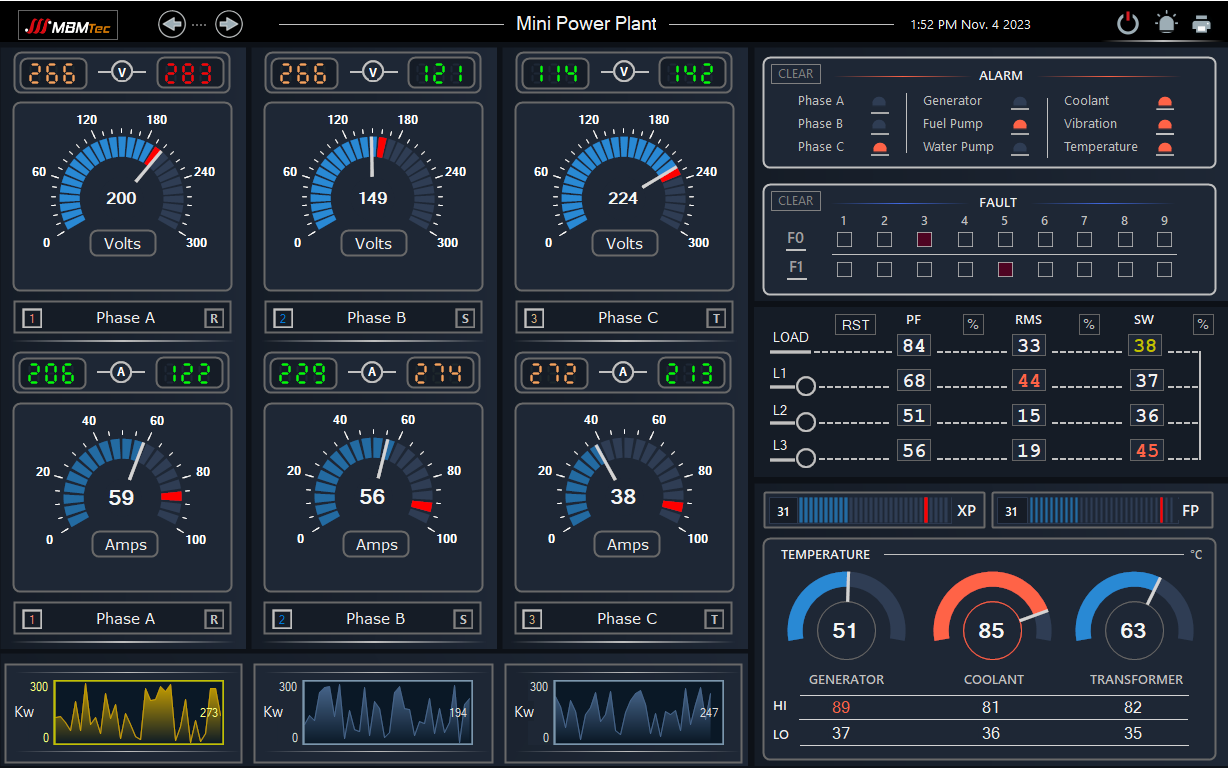Click the printer icon
The image size is (1228, 768).
pos(1201,24)
